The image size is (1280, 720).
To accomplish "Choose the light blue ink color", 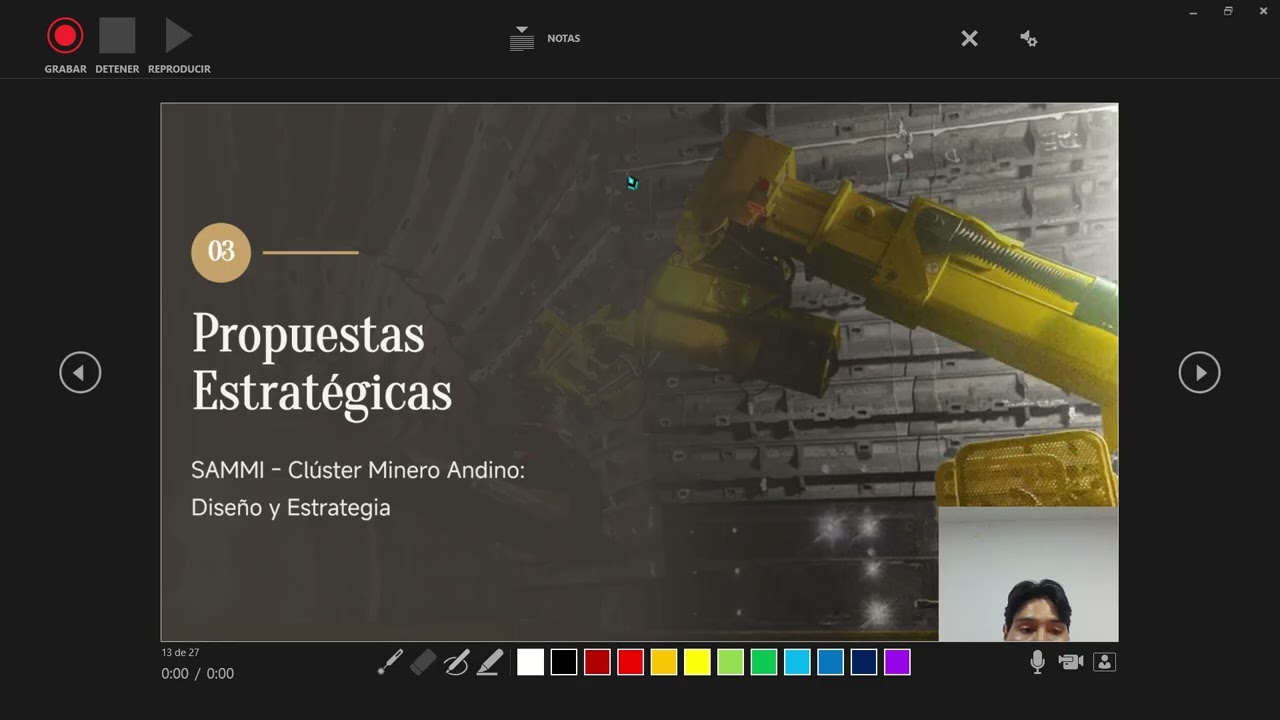I will click(x=797, y=662).
